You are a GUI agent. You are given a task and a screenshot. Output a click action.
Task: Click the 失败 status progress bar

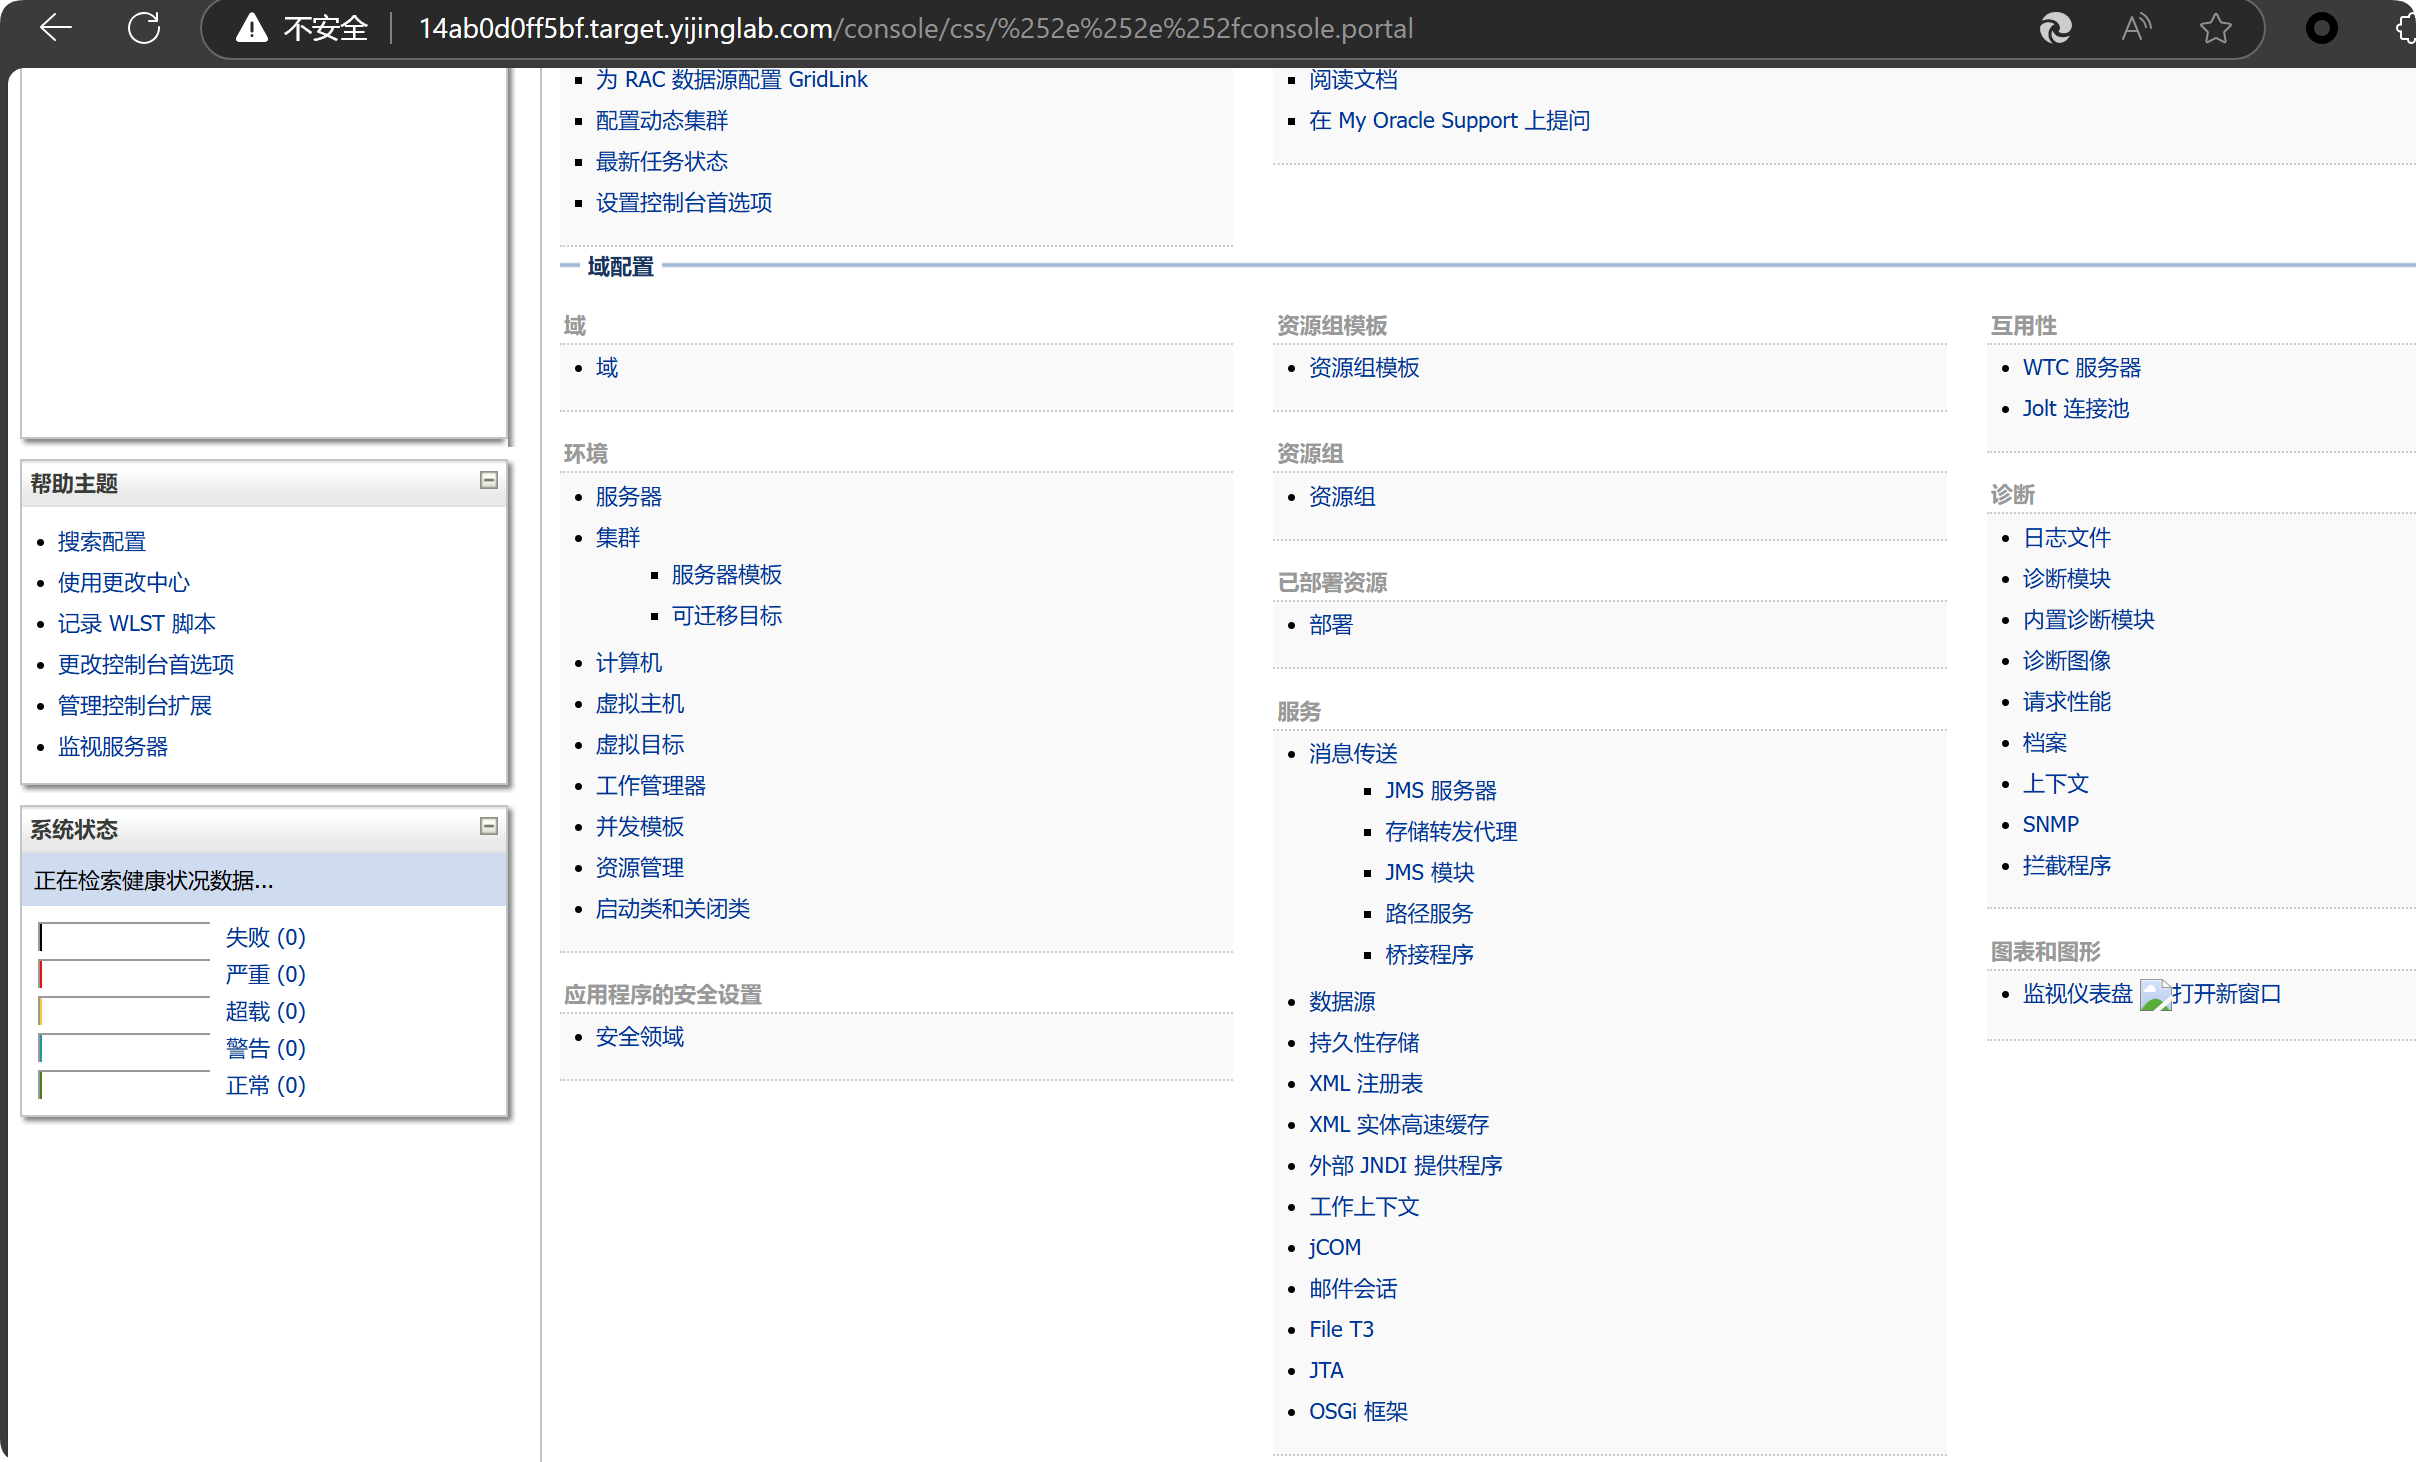click(x=124, y=937)
